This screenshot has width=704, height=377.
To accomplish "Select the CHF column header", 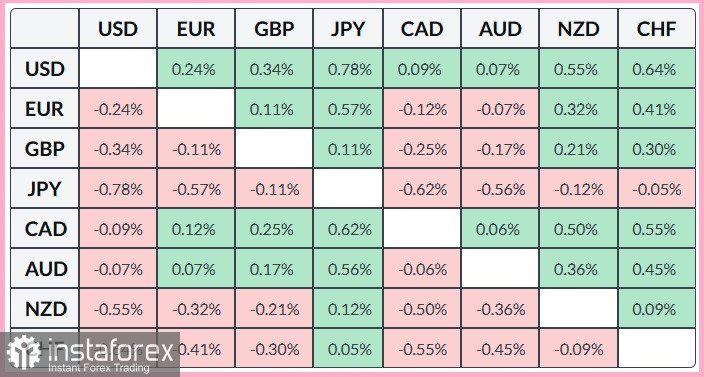I will pyautogui.click(x=656, y=28).
